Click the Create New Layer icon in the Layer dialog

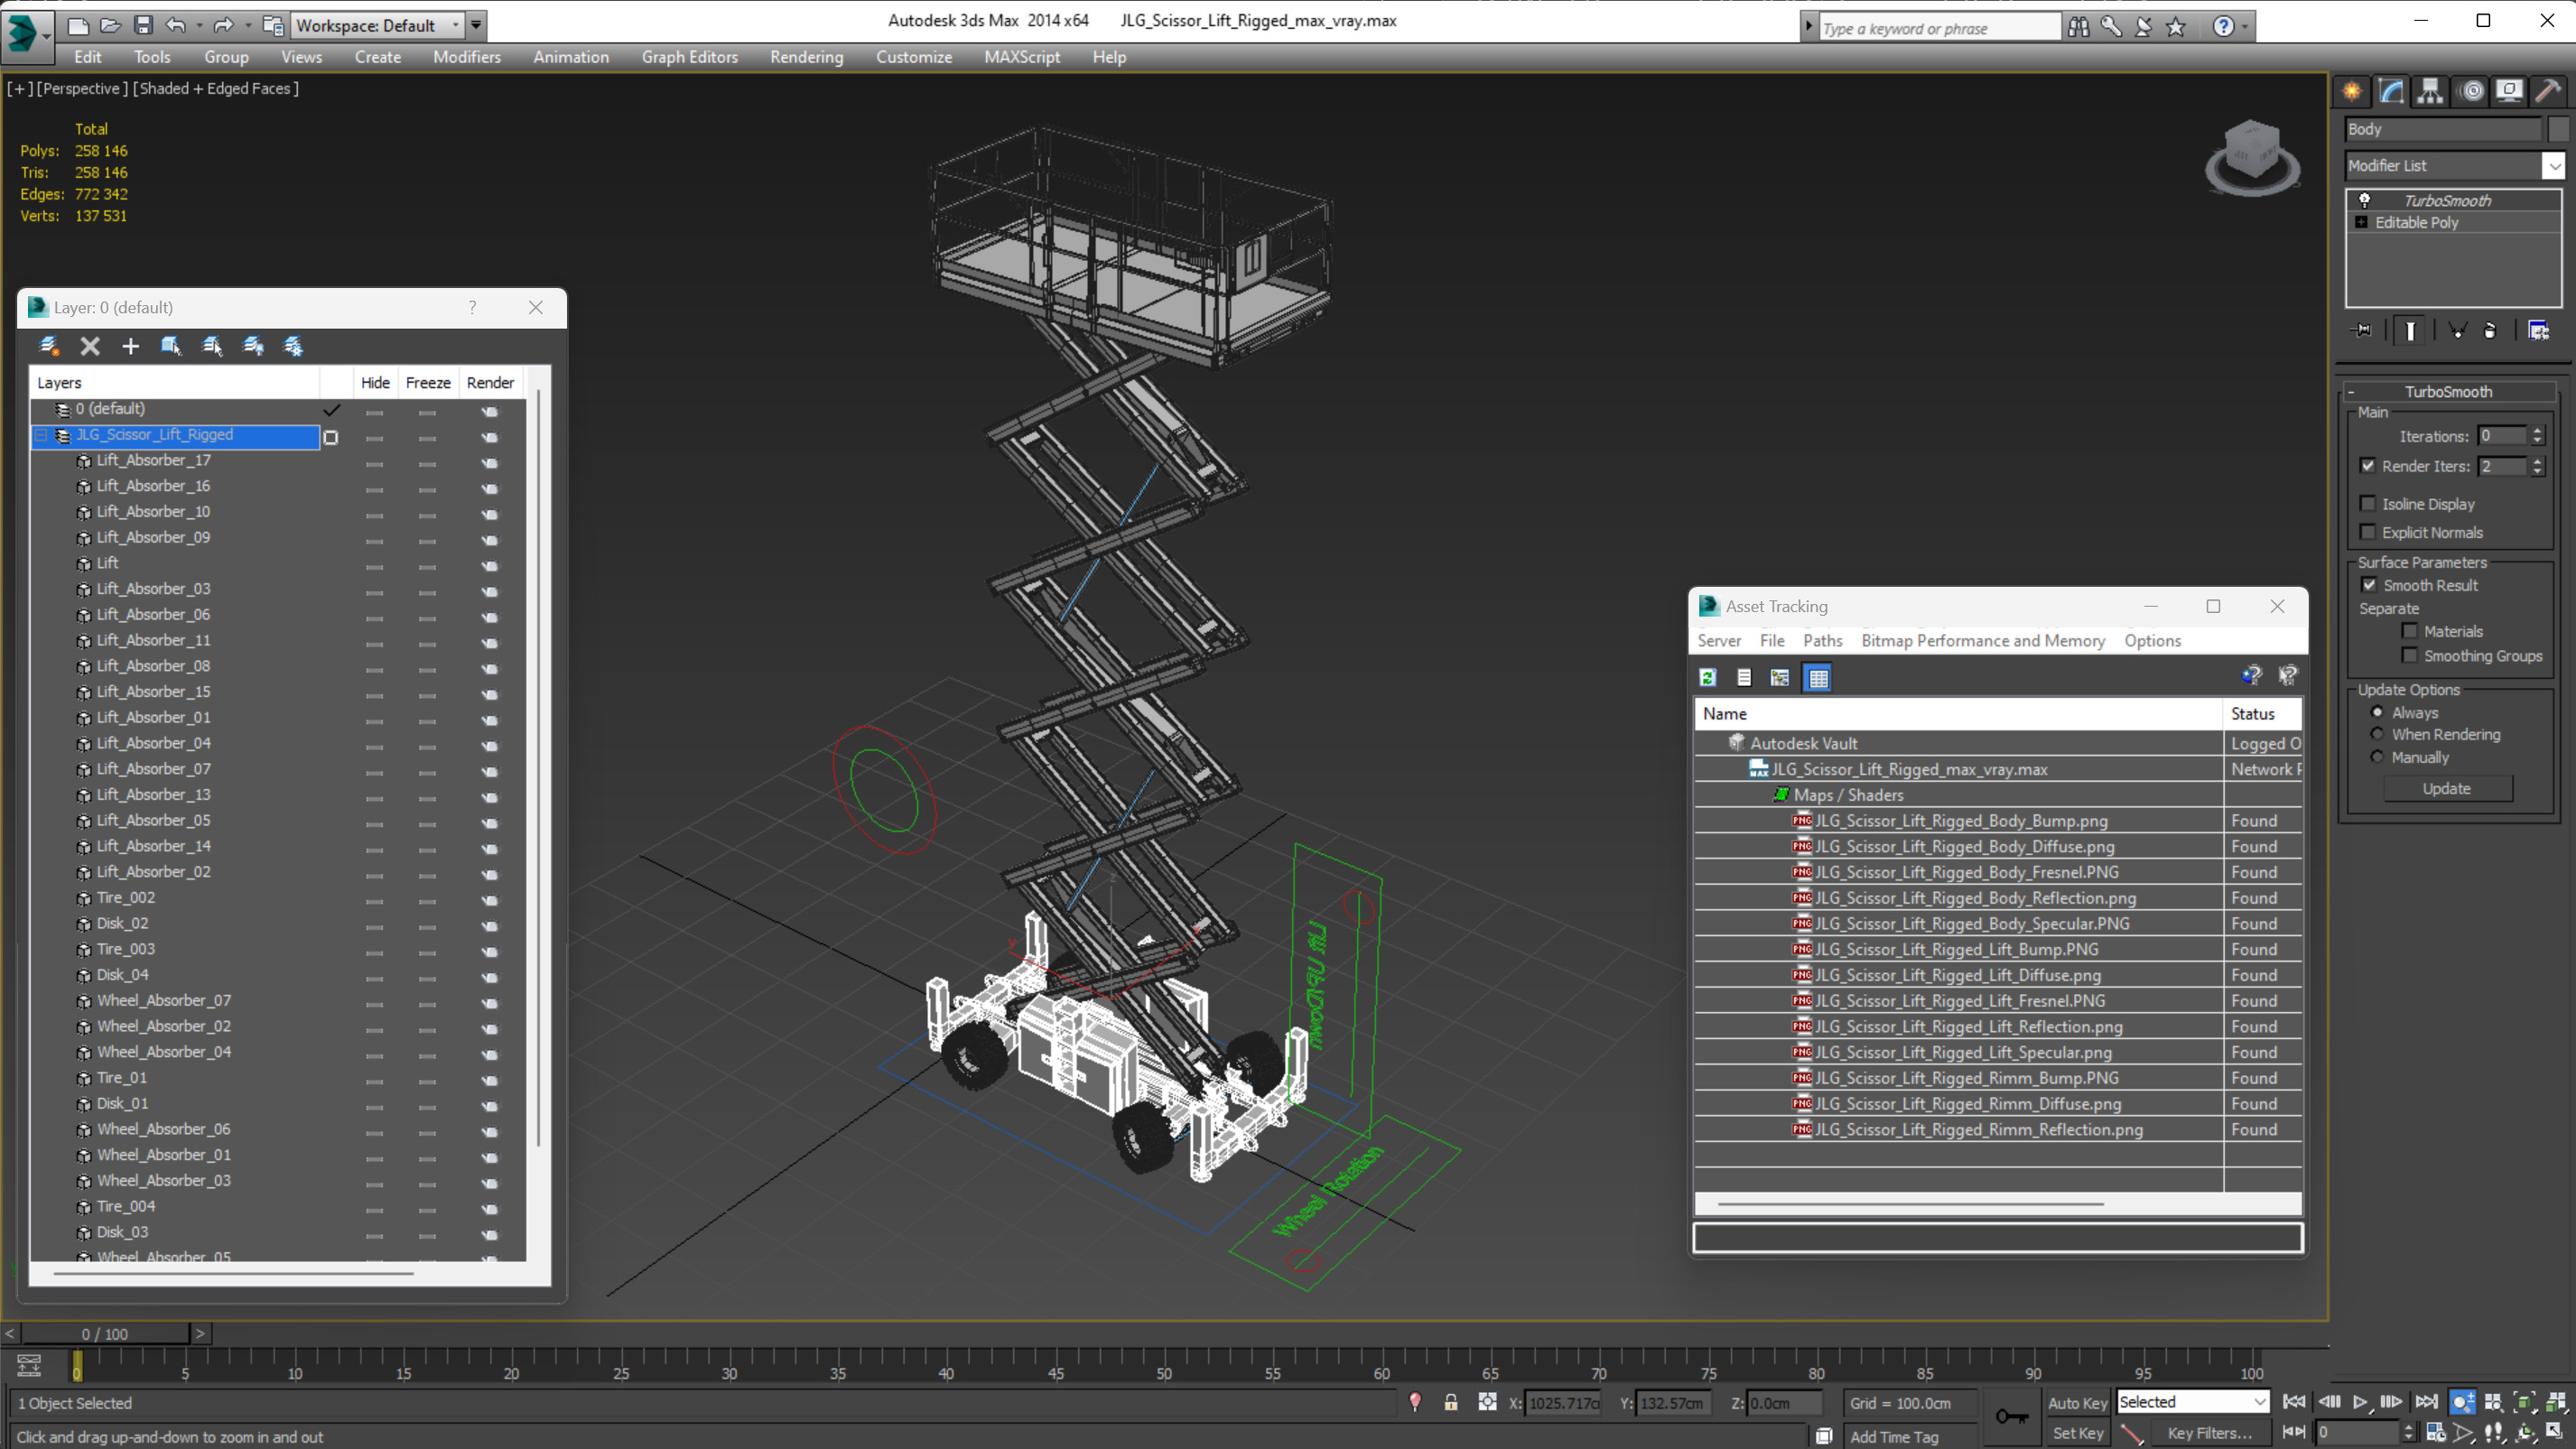point(49,346)
